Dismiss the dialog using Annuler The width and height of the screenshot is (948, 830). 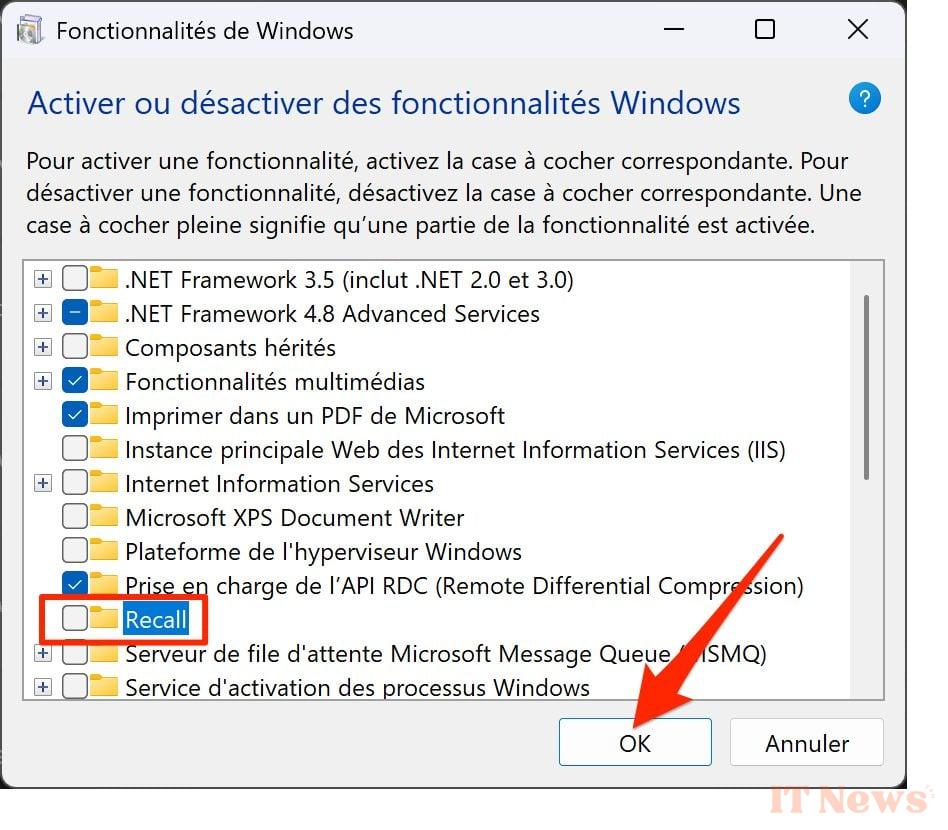coord(806,742)
